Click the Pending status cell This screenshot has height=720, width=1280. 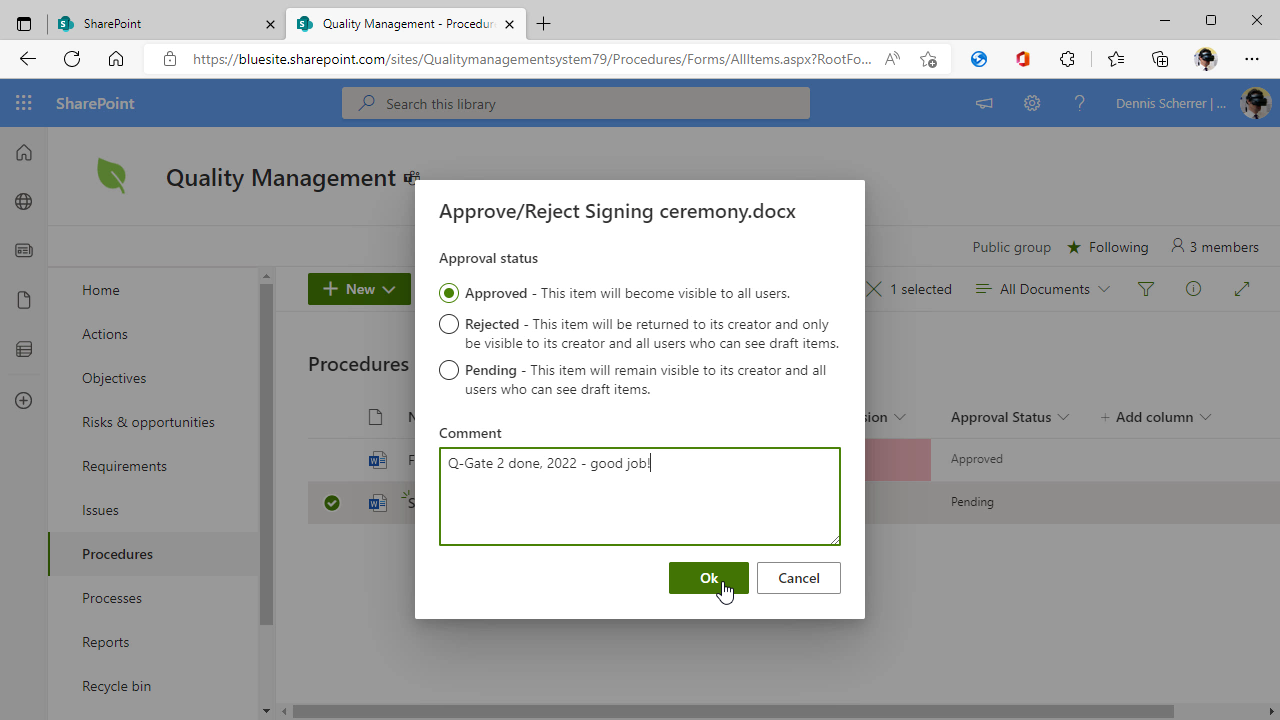[972, 502]
